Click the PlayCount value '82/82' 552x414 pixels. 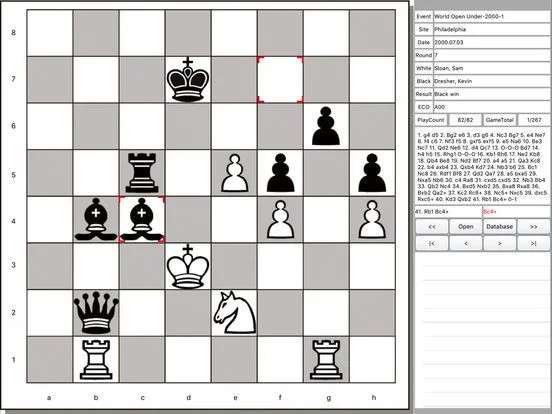pyautogui.click(x=465, y=120)
